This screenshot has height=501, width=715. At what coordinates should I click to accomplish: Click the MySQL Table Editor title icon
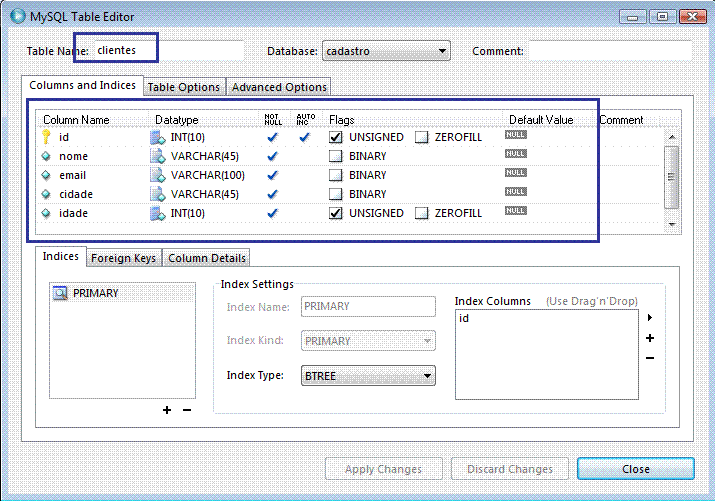pyautogui.click(x=18, y=16)
